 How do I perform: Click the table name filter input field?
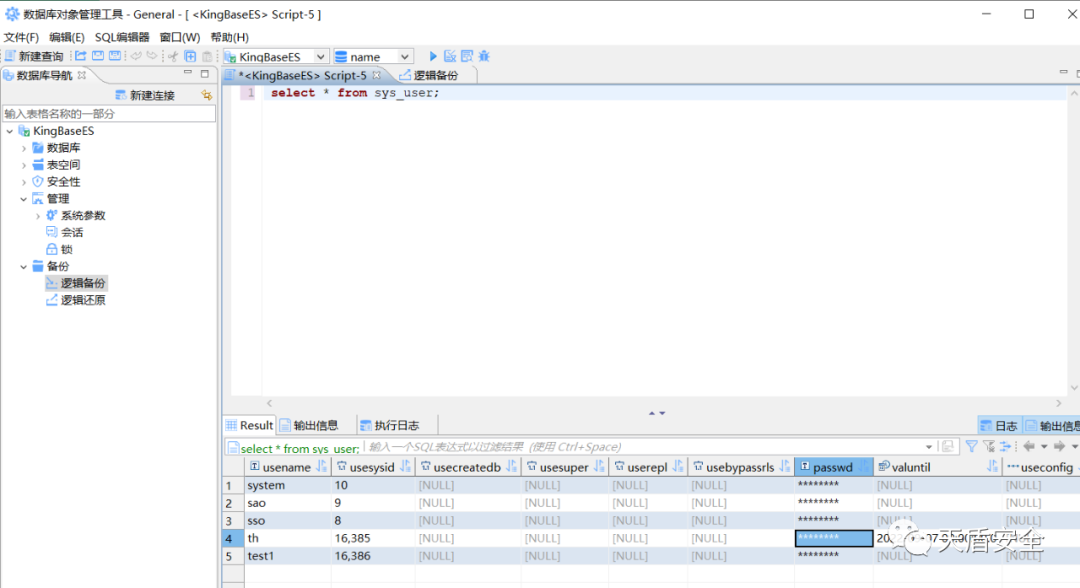tap(108, 114)
